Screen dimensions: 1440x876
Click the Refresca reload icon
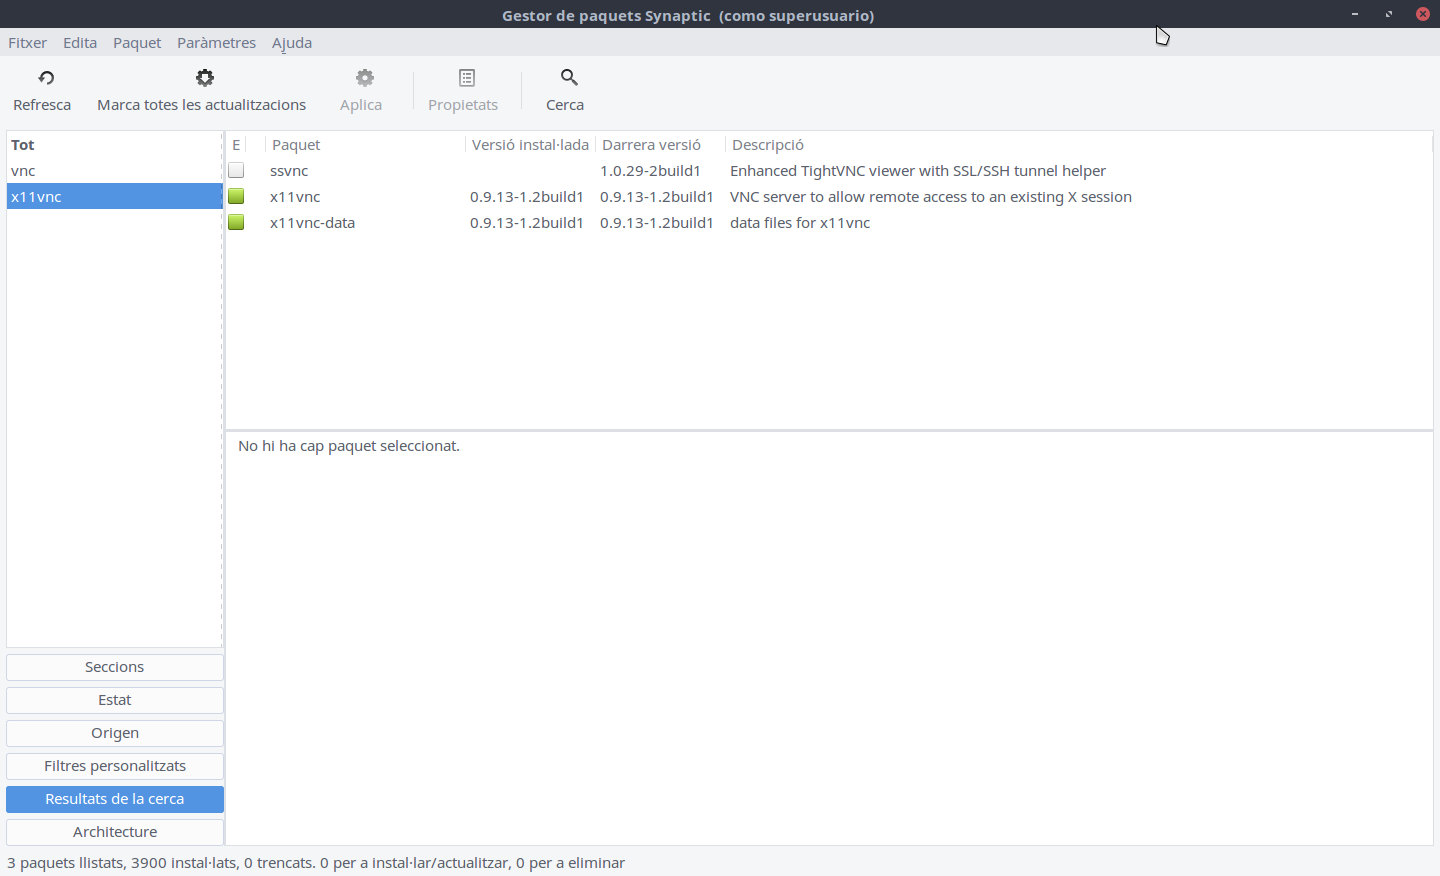point(46,78)
